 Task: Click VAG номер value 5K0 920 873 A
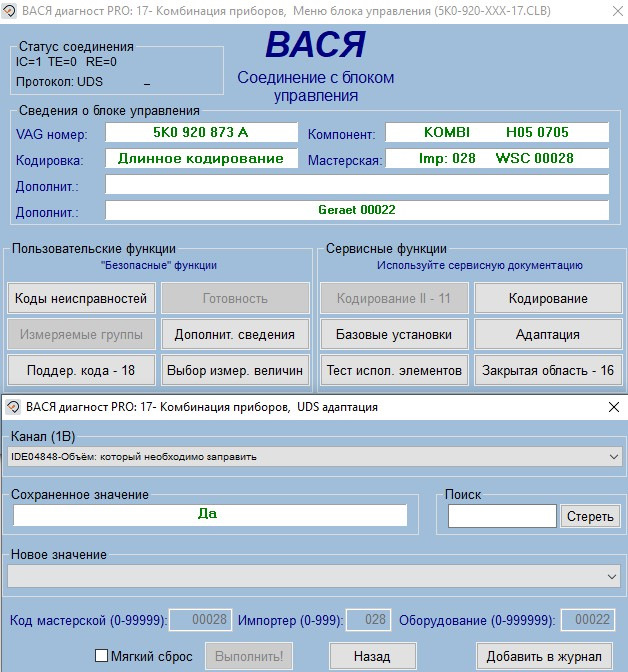click(x=201, y=132)
